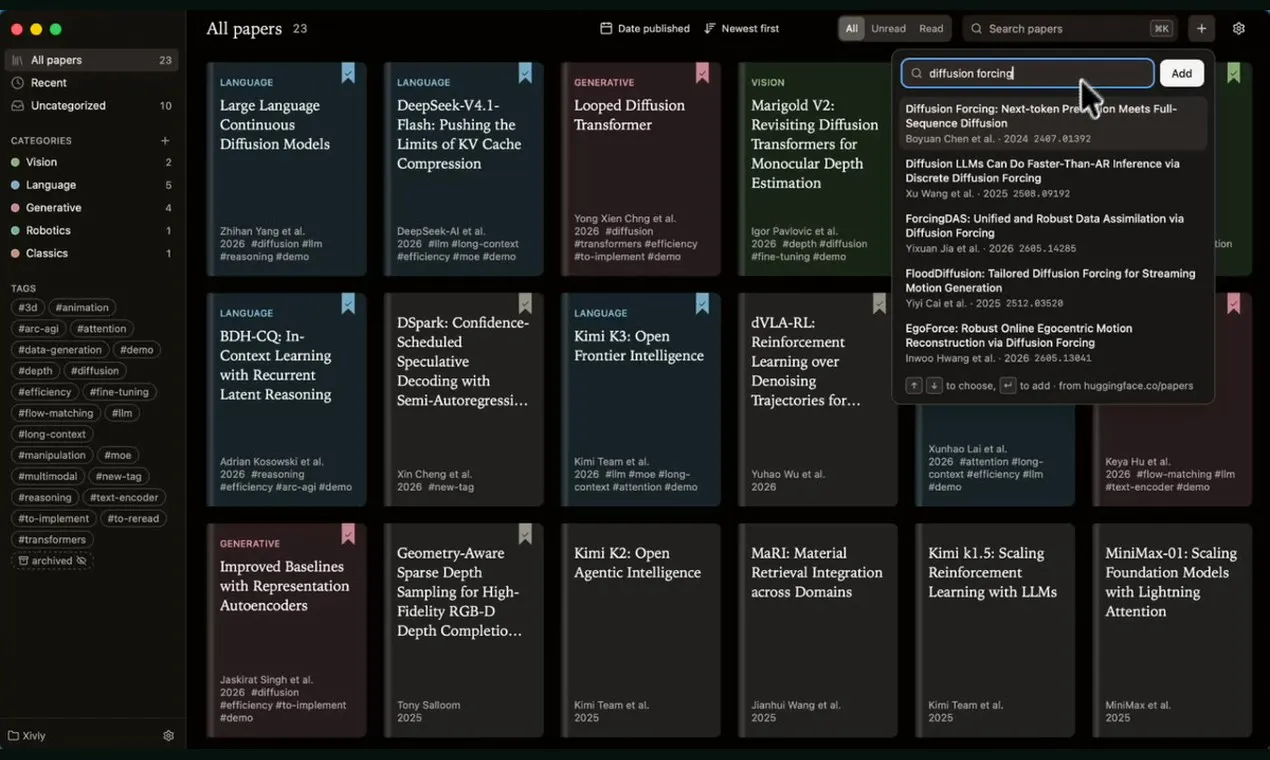Enable the #to-implement tag filter
This screenshot has width=1270, height=760.
[54, 519]
